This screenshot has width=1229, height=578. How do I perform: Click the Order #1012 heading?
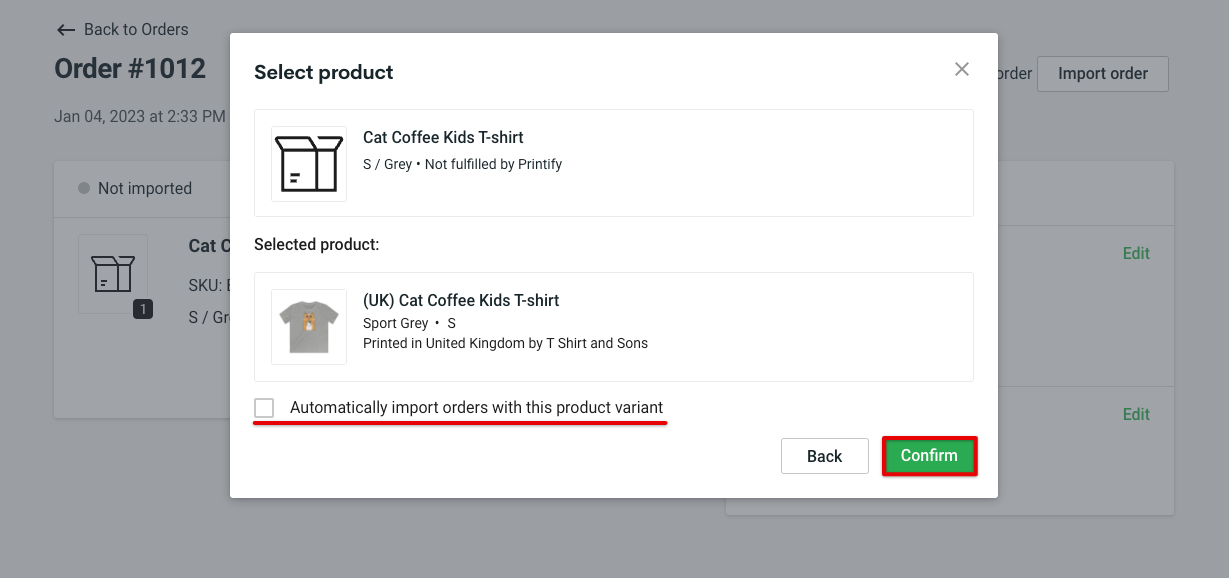pos(129,68)
